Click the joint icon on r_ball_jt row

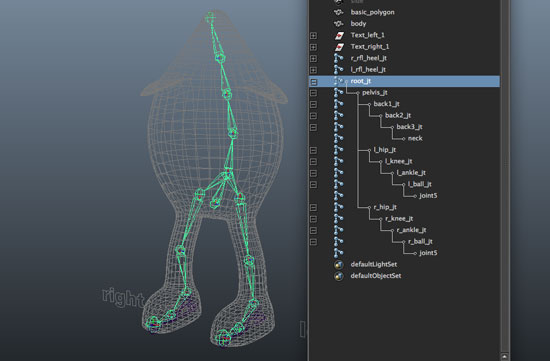[x=338, y=242]
